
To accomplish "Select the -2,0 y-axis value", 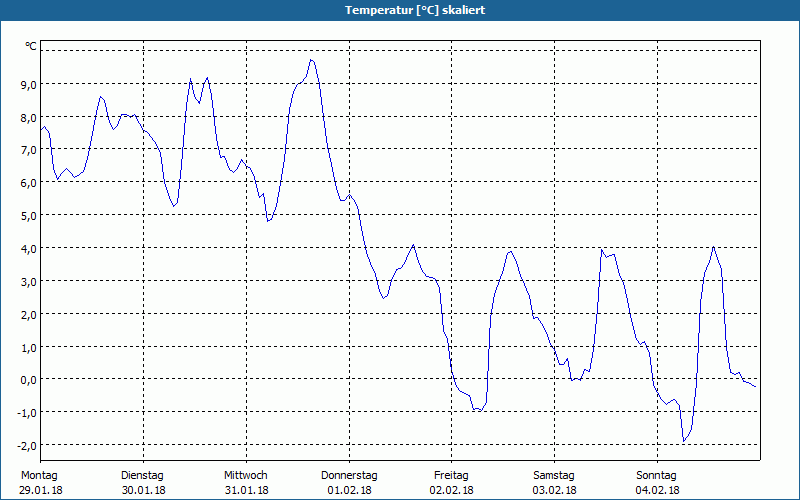I will coord(27,446).
